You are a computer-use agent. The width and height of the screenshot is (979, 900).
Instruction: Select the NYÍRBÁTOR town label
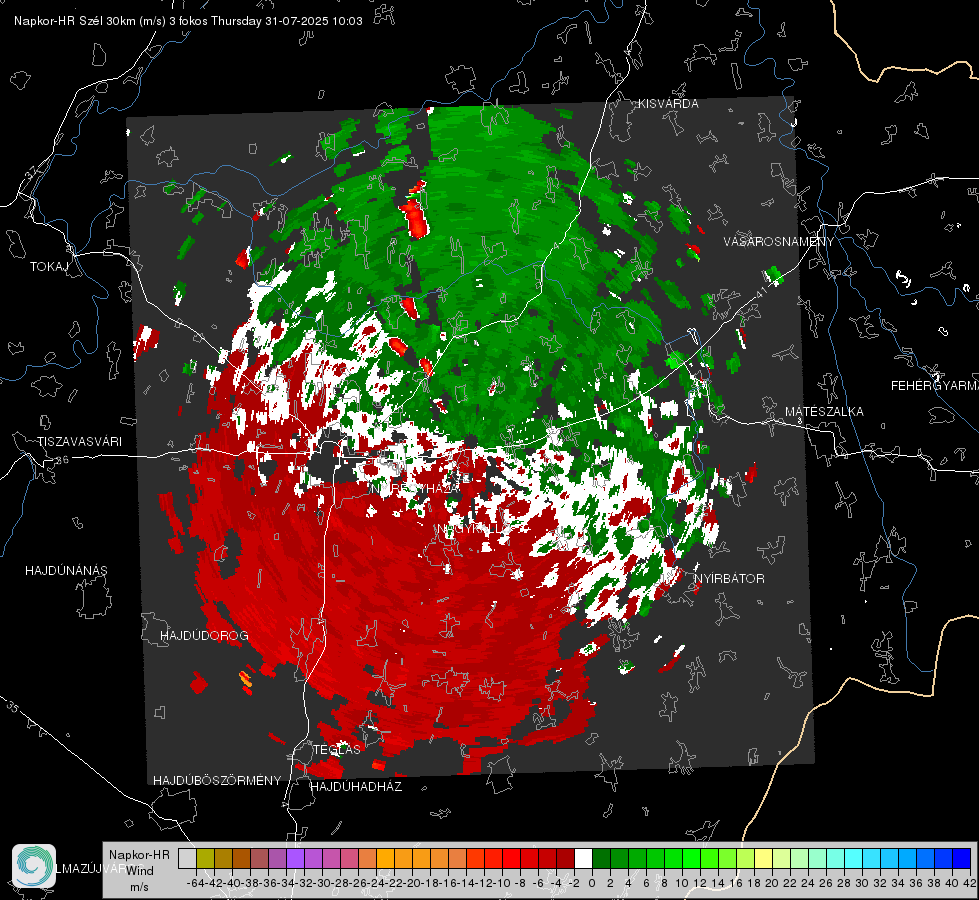click(x=729, y=579)
